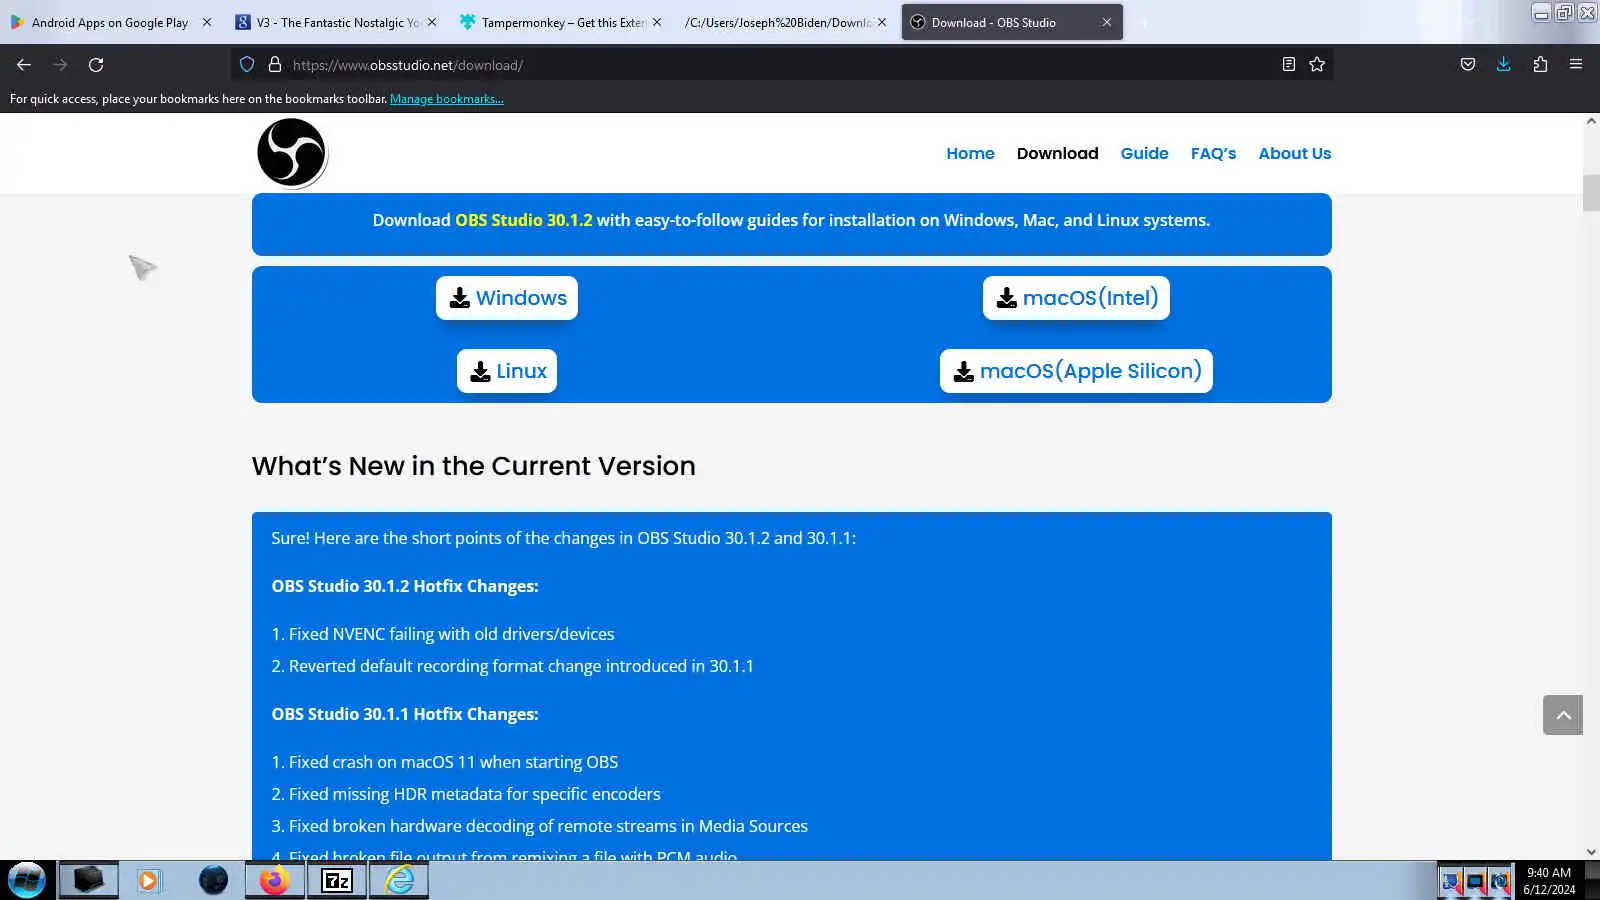This screenshot has height=900, width=1600.
Task: Open the tracking protection shield icon
Action: (247, 65)
